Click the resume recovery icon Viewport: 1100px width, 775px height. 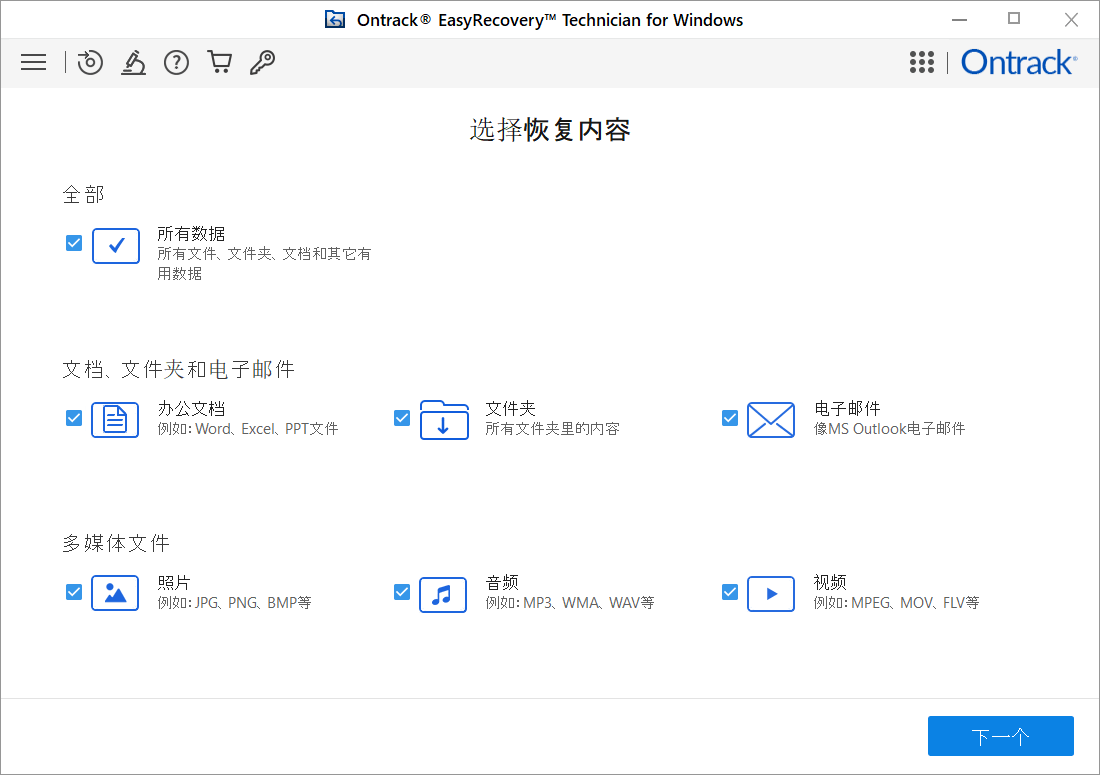[90, 62]
